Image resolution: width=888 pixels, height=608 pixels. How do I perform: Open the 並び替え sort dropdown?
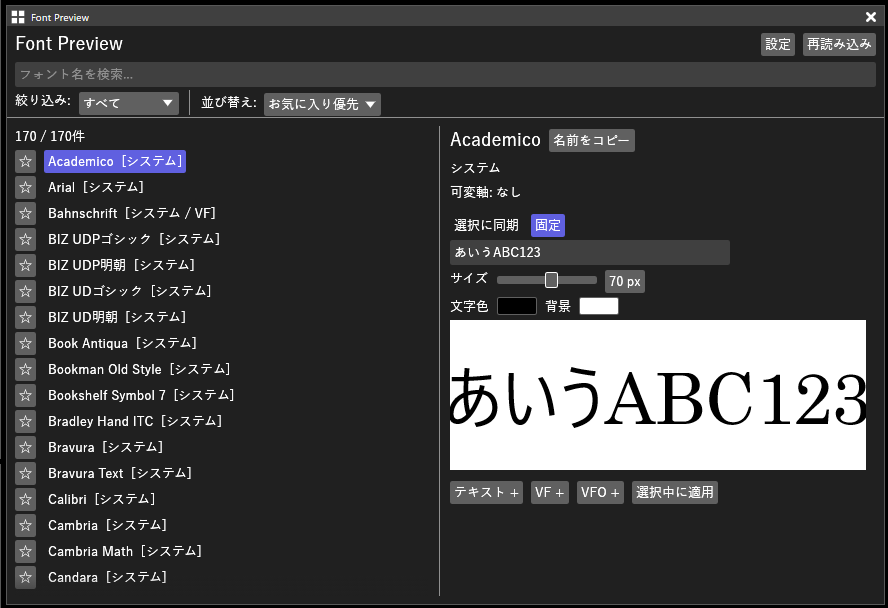[322, 104]
